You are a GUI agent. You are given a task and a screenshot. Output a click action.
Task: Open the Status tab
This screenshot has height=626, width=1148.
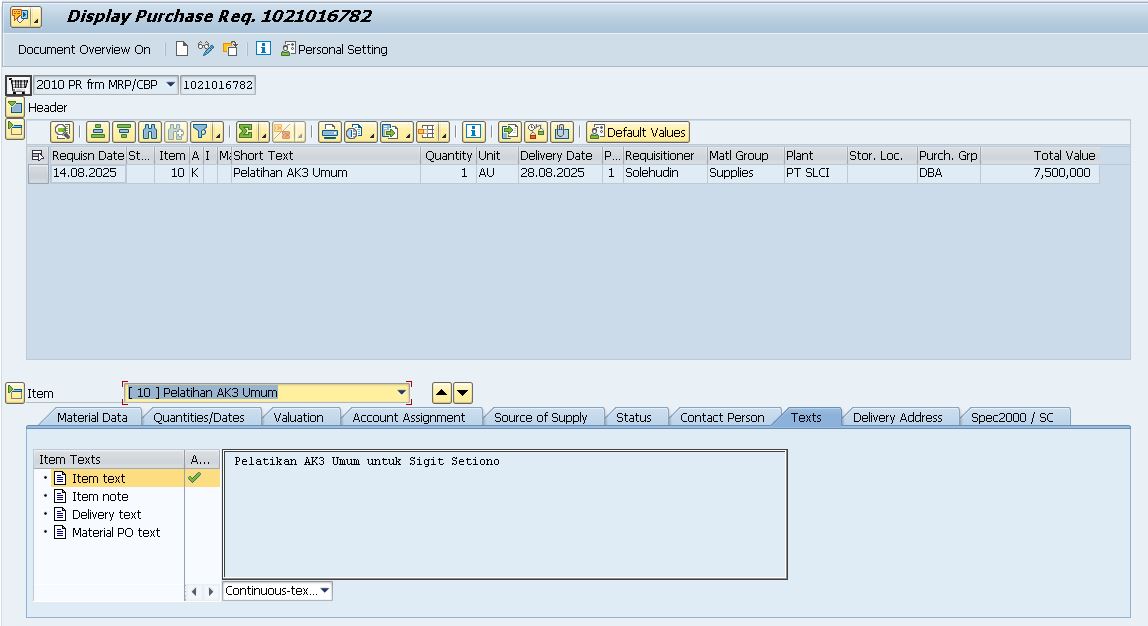coord(634,417)
